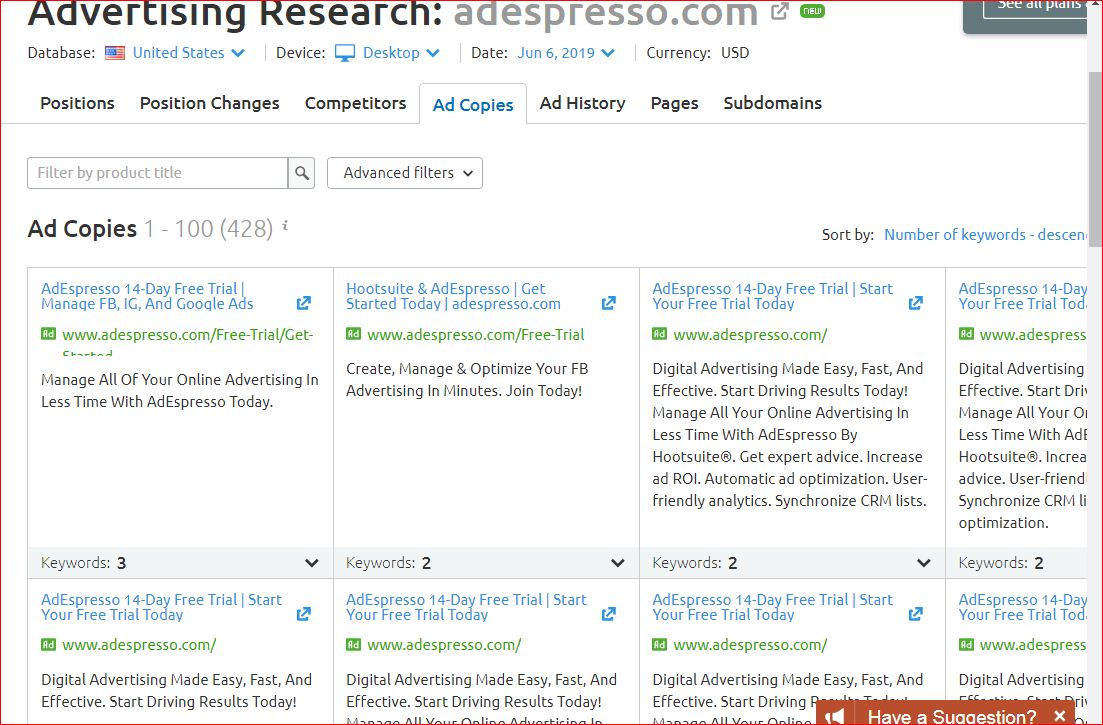
Task: Open external link of Manage FB, IG ad
Action: (x=304, y=303)
